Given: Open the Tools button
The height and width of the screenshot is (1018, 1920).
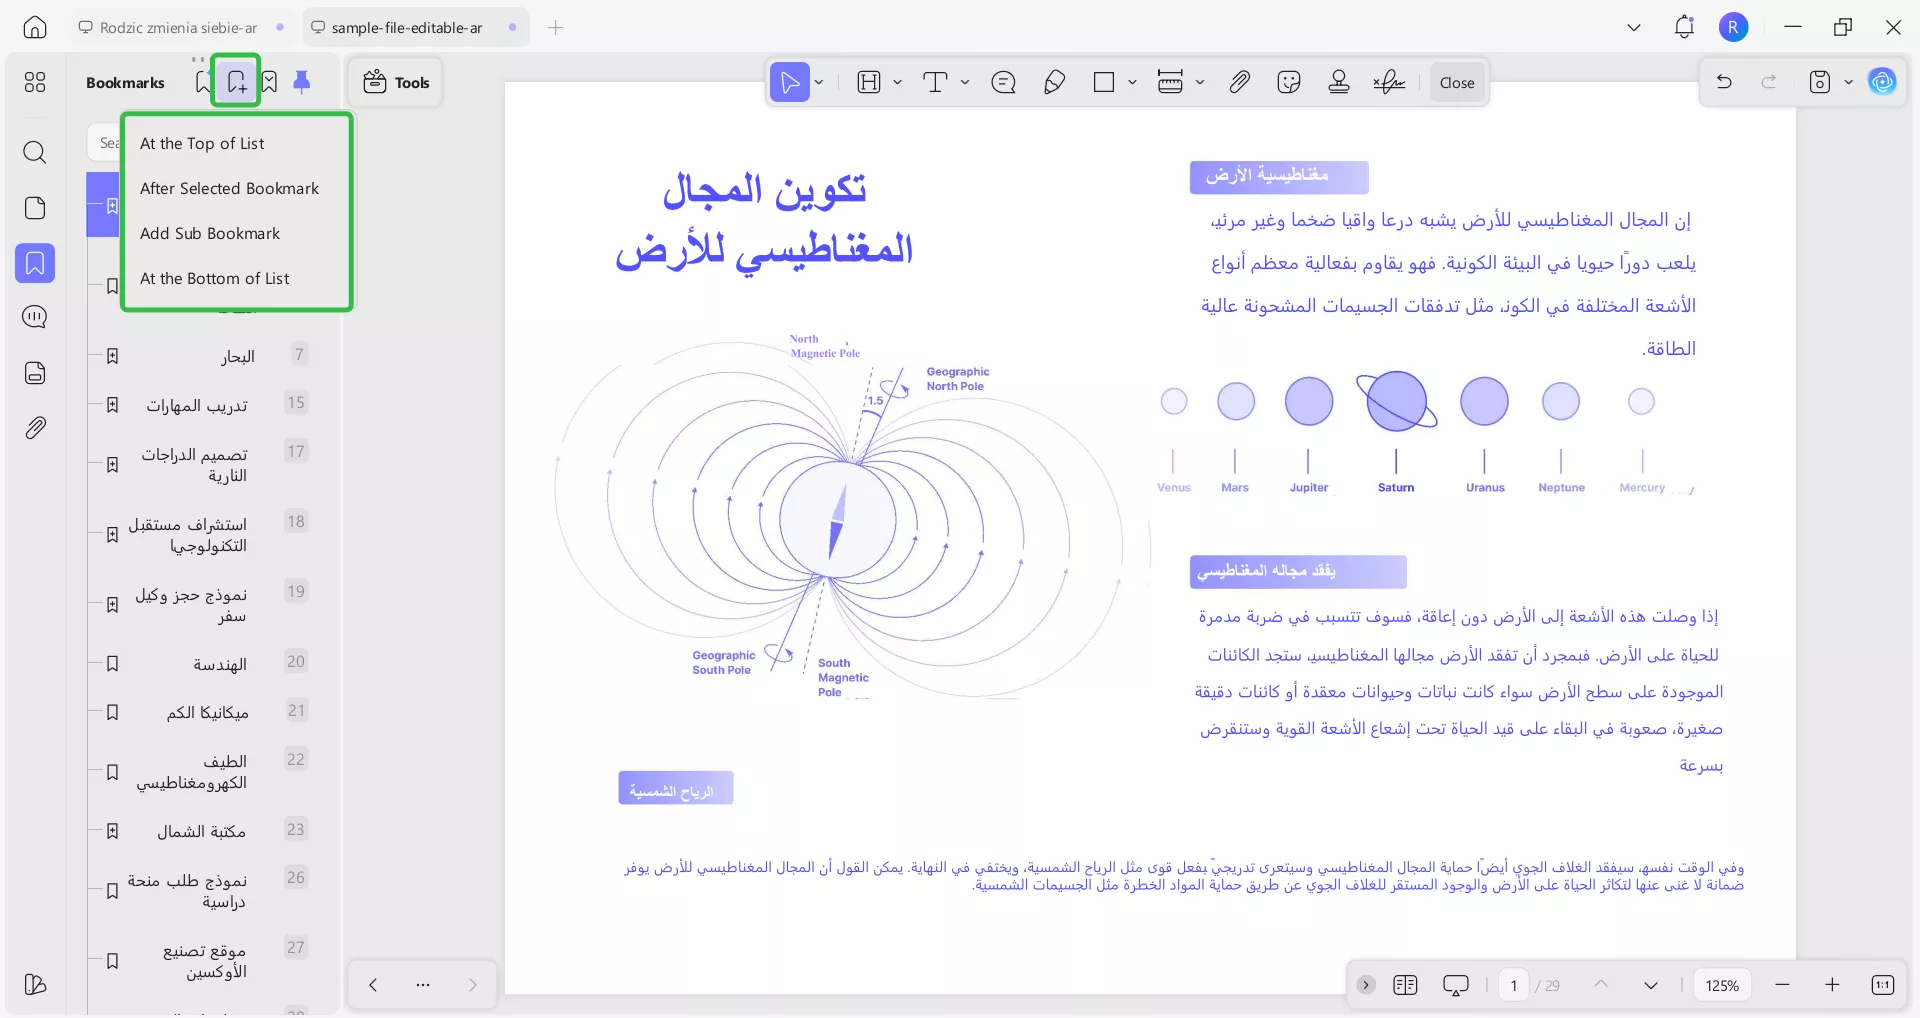Looking at the screenshot, I should (394, 82).
